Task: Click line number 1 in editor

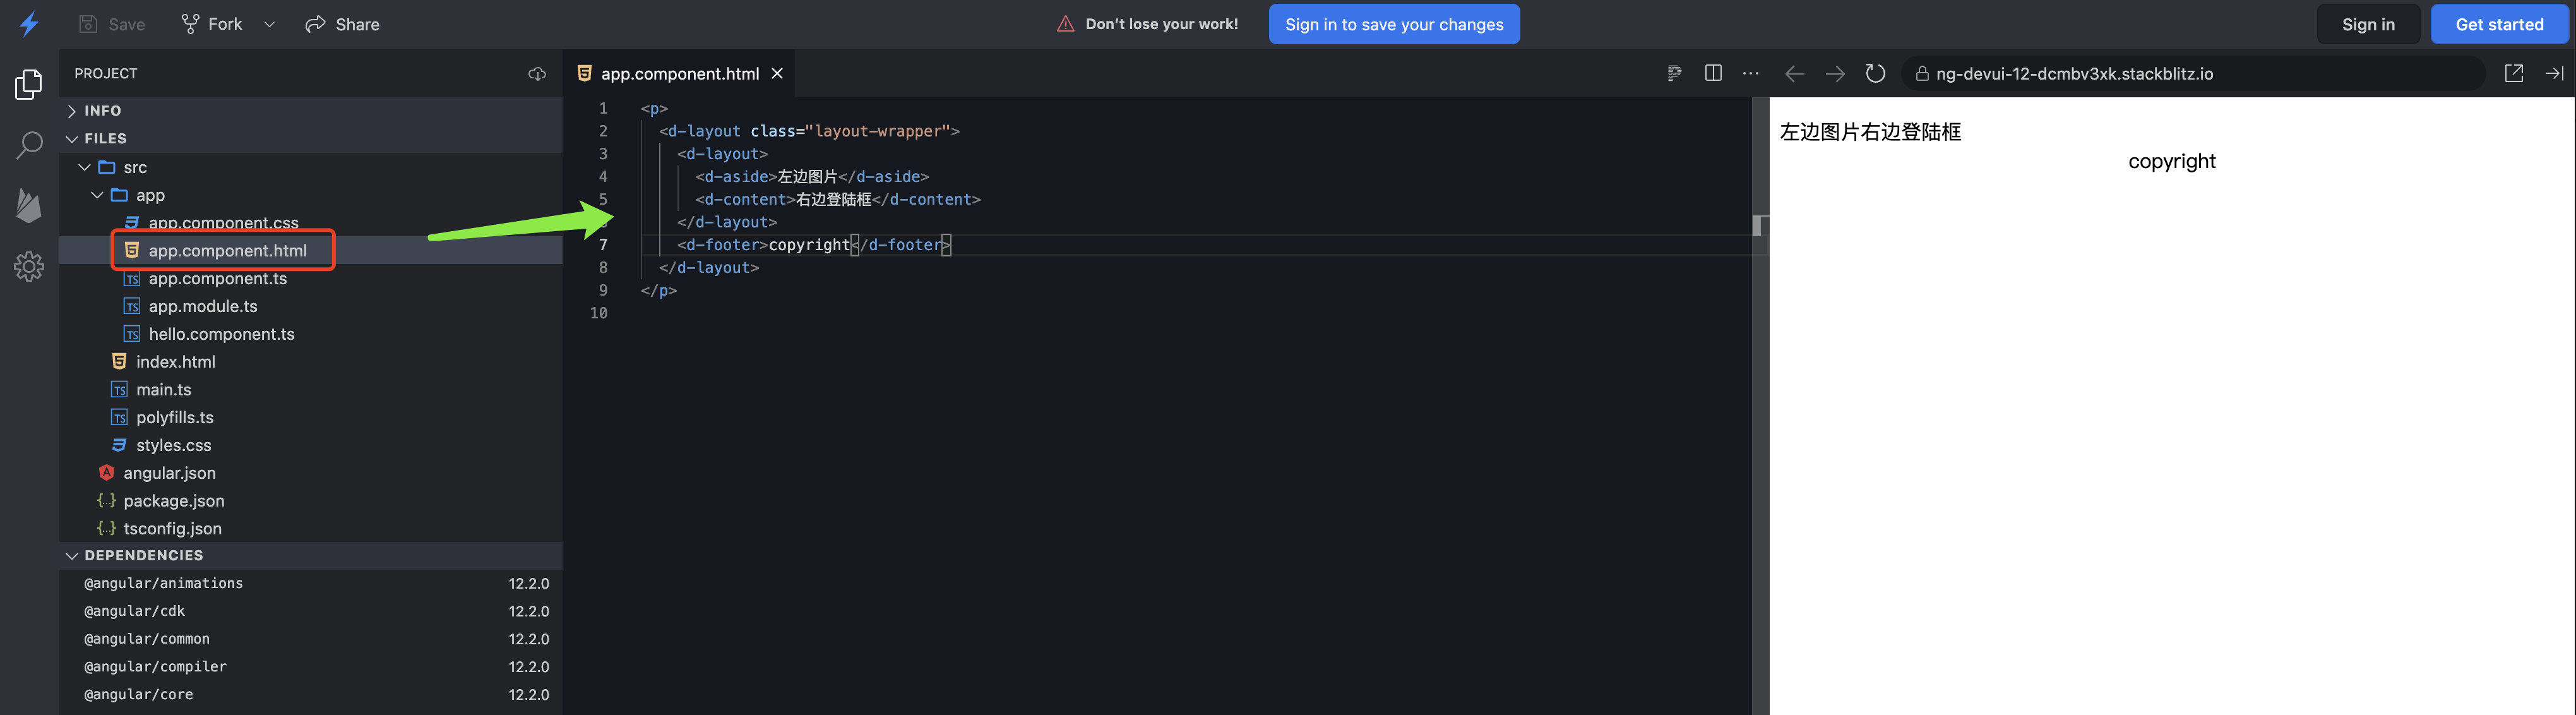Action: [x=603, y=108]
